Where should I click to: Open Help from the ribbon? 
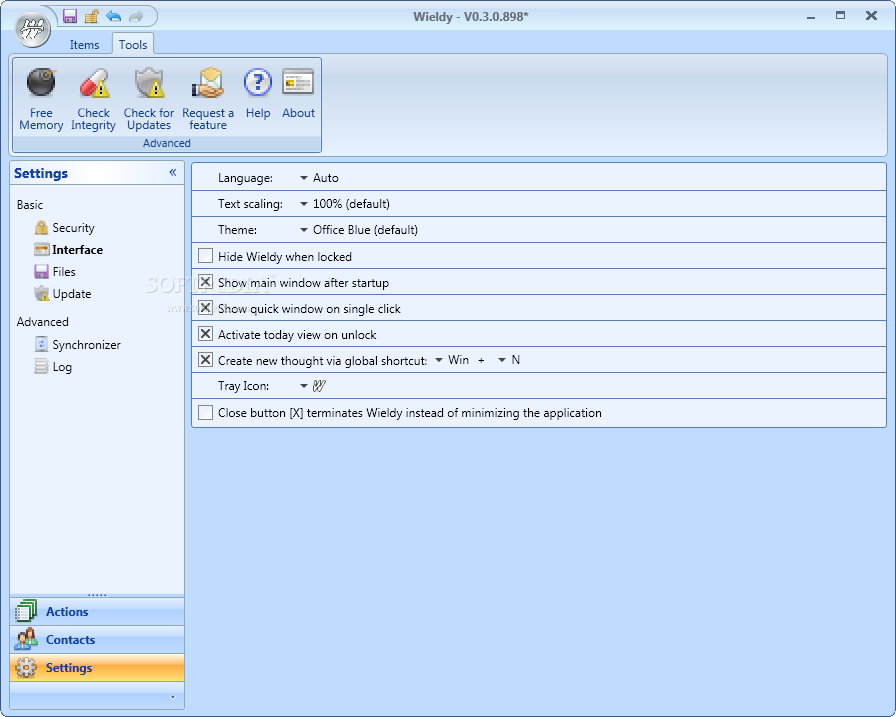[x=258, y=94]
